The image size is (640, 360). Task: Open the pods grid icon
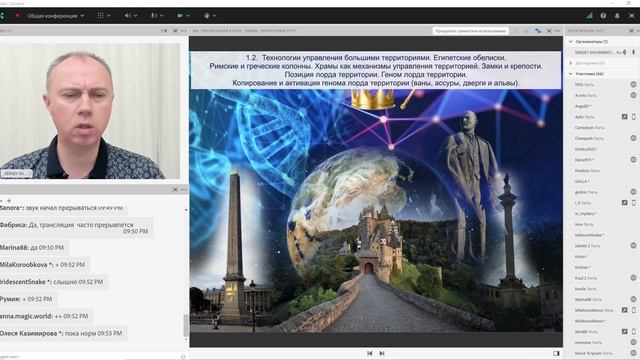tap(100, 16)
